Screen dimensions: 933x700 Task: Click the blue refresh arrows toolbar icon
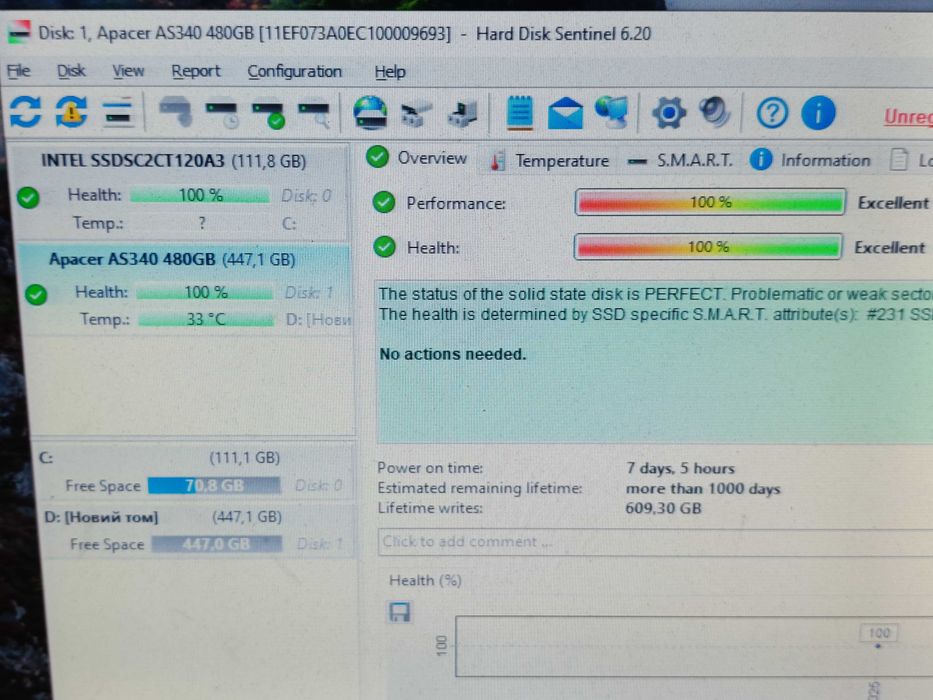26,112
